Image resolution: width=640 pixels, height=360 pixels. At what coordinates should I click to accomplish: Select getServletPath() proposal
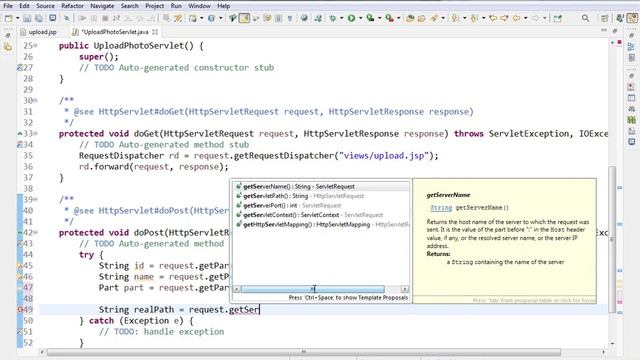pyautogui.click(x=321, y=196)
